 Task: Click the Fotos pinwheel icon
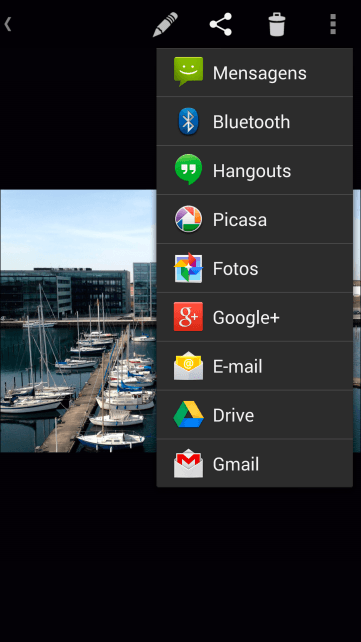188,268
